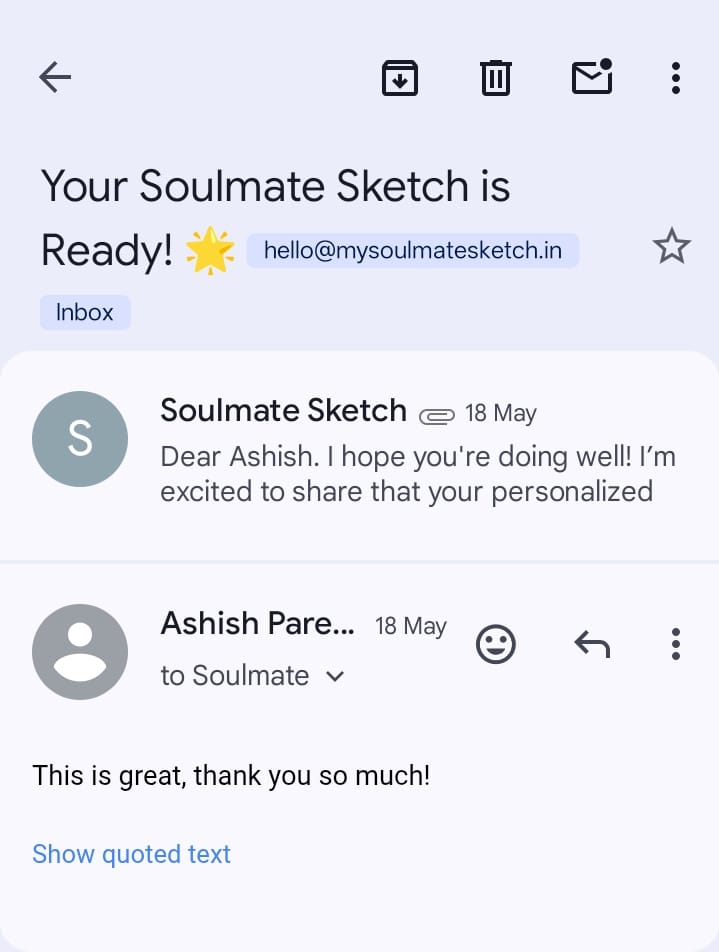Tap the "Ashish Pare..." sender name
Image resolution: width=719 pixels, height=952 pixels.
(x=257, y=624)
